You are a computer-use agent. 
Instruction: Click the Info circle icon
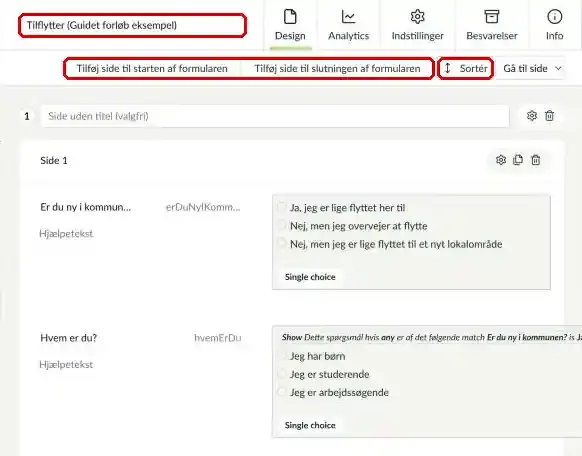pyautogui.click(x=555, y=17)
